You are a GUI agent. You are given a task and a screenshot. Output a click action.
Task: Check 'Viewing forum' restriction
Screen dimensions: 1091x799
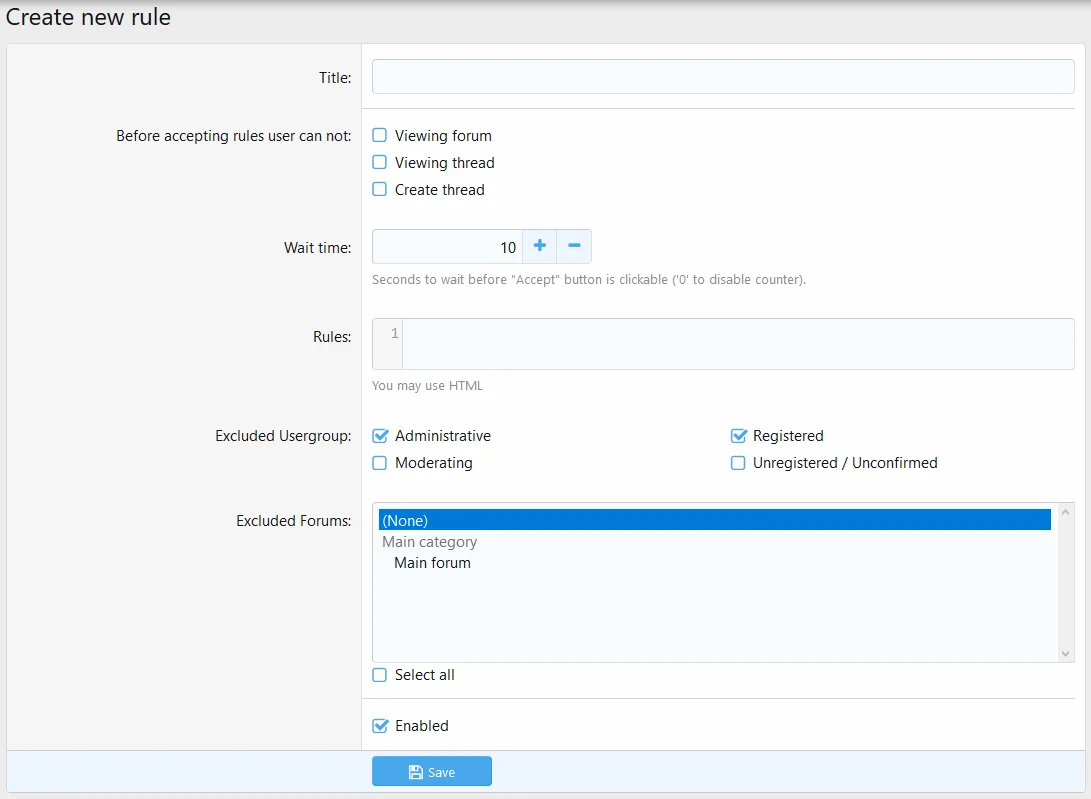click(x=379, y=135)
